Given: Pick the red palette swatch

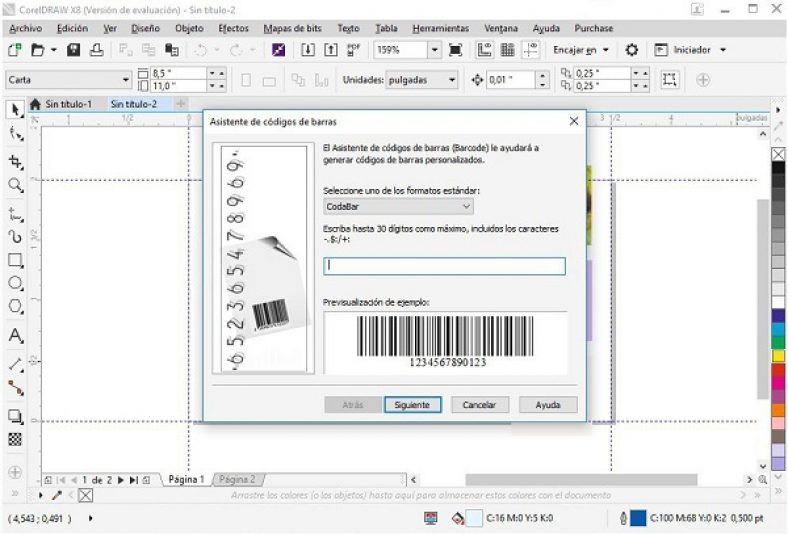Looking at the screenshot, I should (778, 369).
